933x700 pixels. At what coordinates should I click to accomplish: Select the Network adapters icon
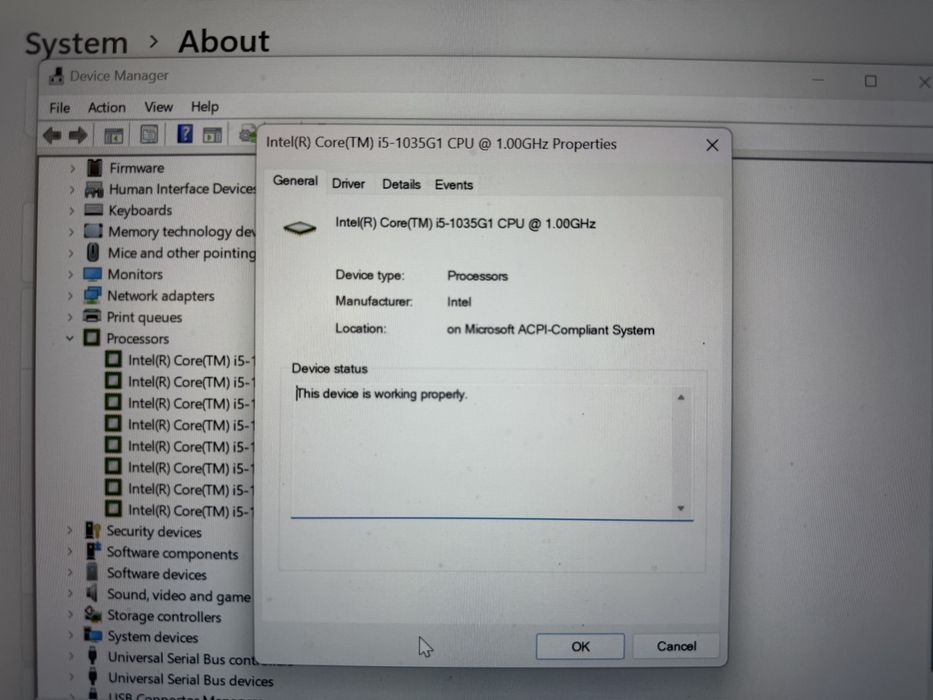(x=92, y=295)
